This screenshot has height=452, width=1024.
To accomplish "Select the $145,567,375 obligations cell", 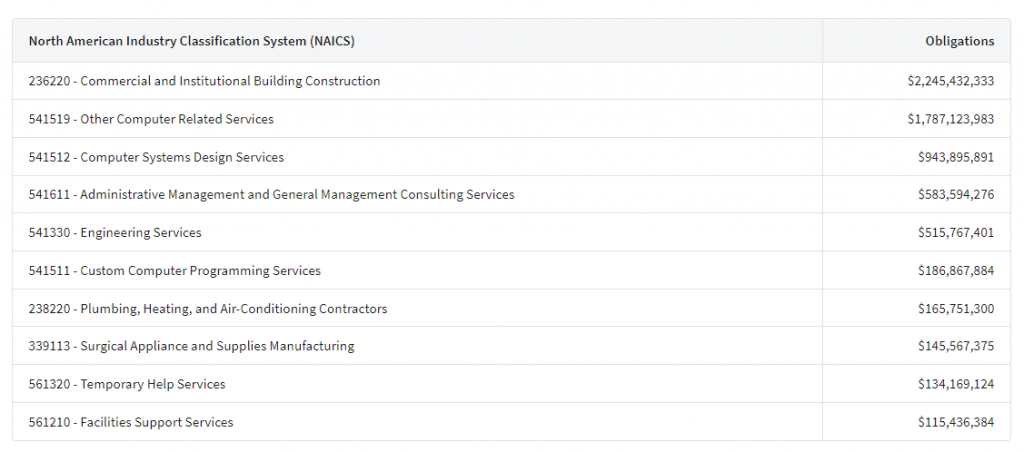I will [955, 346].
